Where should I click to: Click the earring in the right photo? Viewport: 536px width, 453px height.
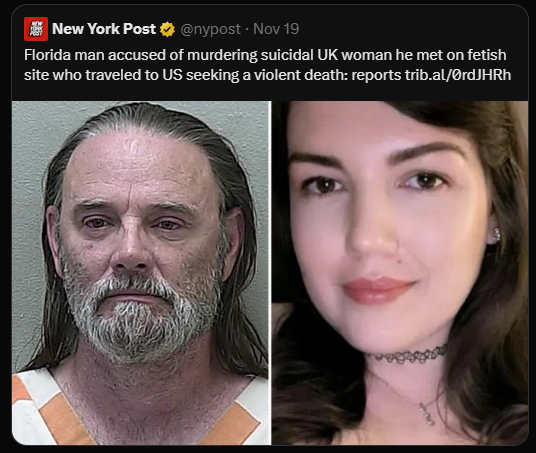[x=496, y=235]
